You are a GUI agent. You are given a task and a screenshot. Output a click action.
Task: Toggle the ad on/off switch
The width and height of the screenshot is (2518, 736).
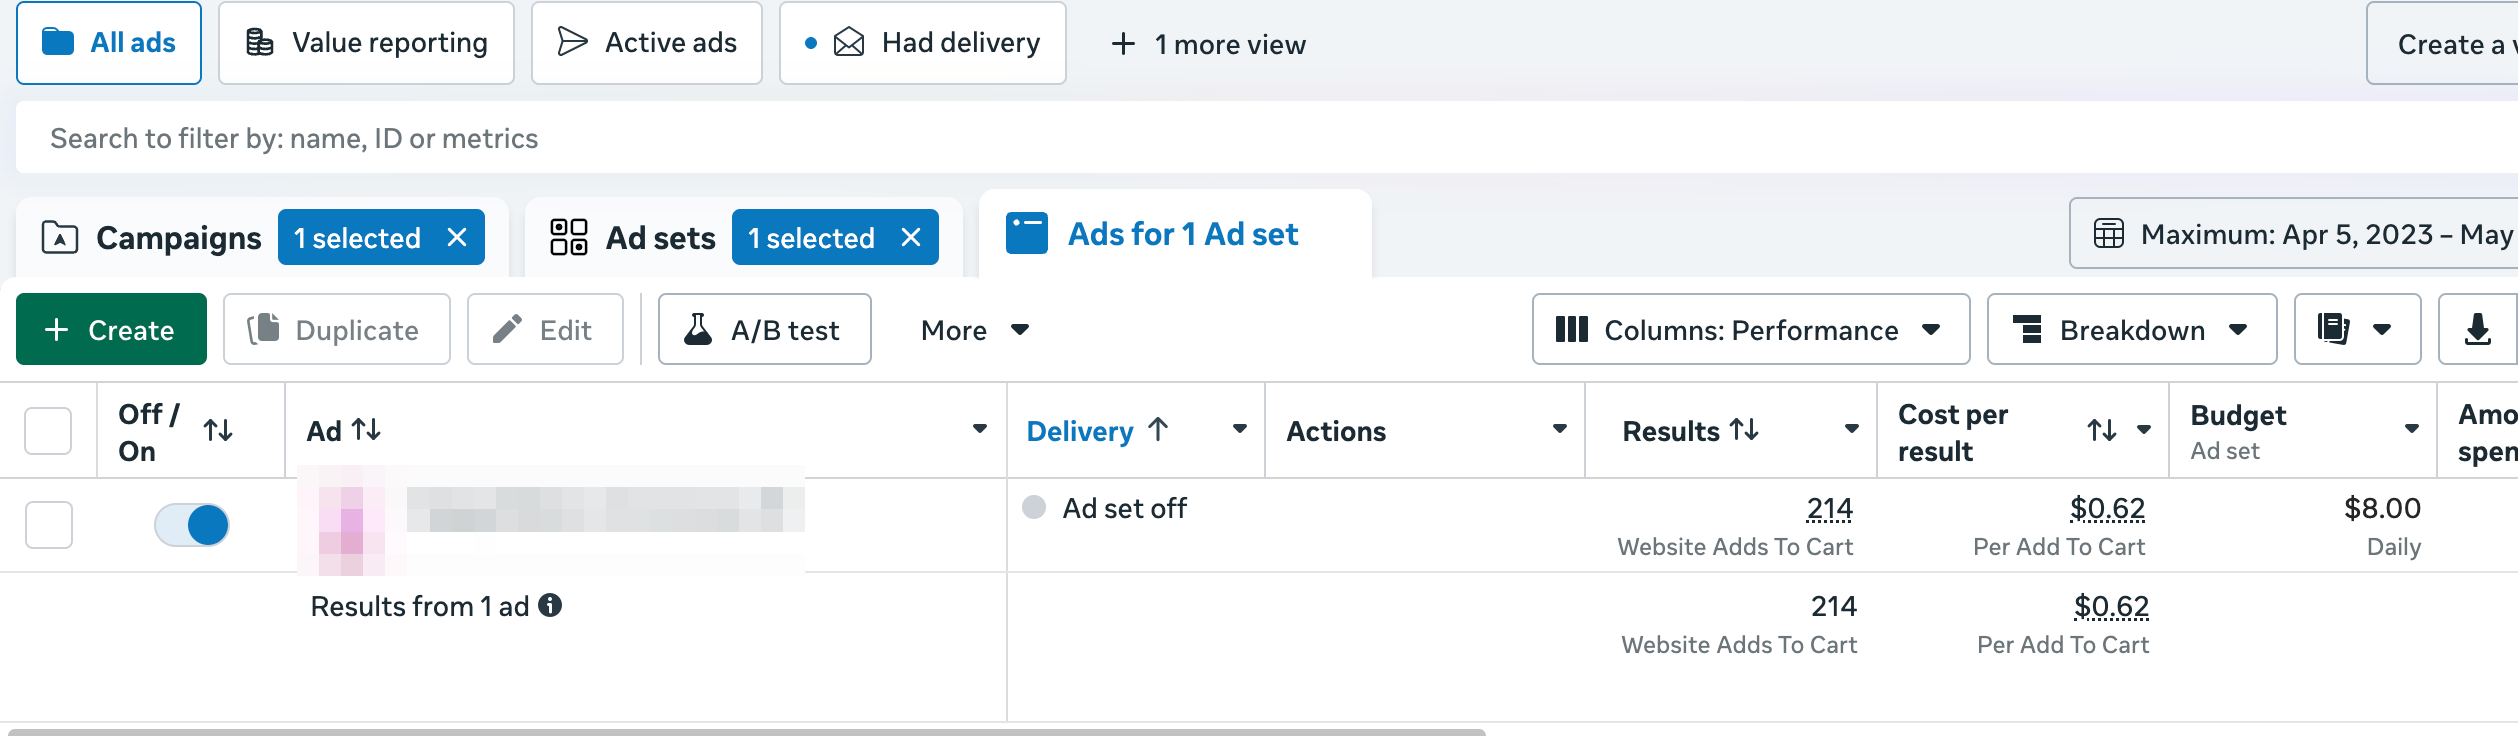point(192,525)
